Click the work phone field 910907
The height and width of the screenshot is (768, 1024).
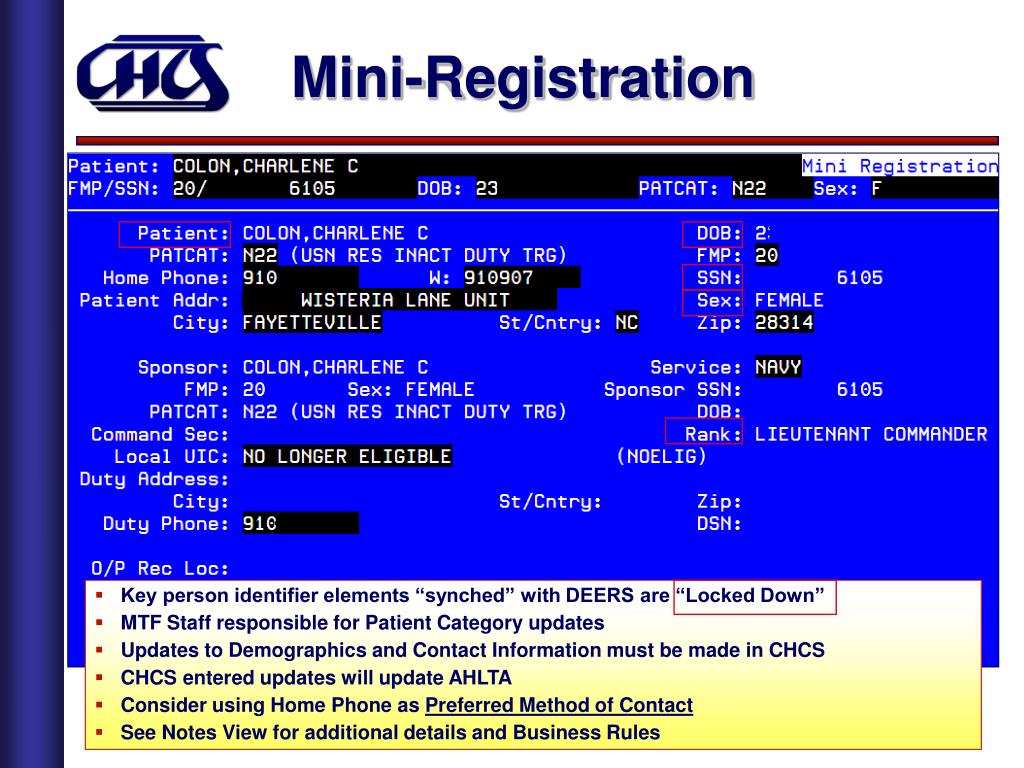[522, 278]
